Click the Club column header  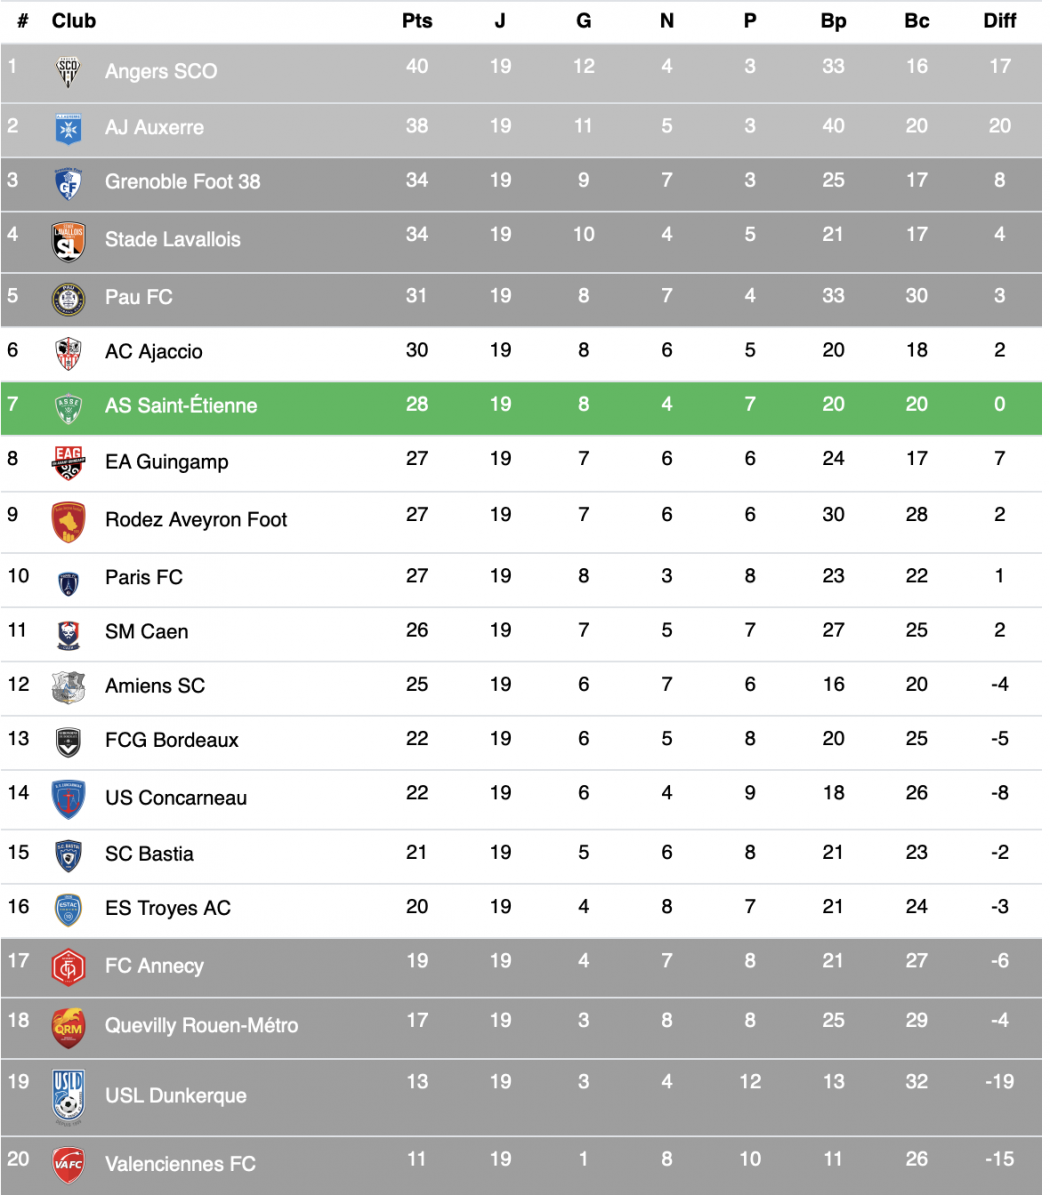[74, 21]
